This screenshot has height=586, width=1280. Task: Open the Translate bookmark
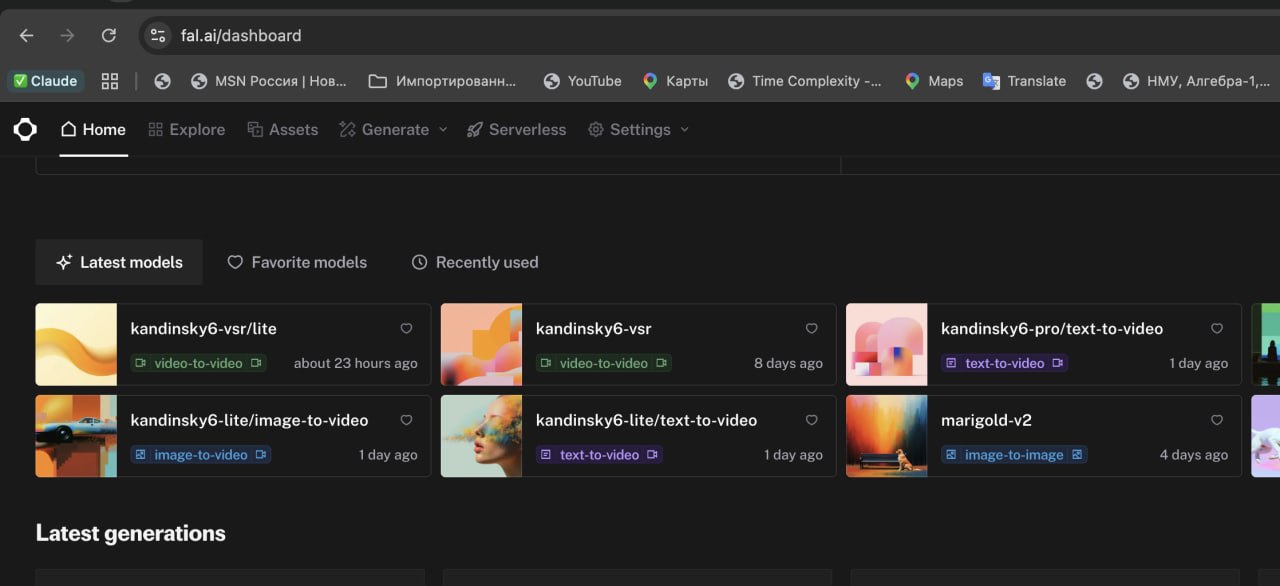point(1024,81)
